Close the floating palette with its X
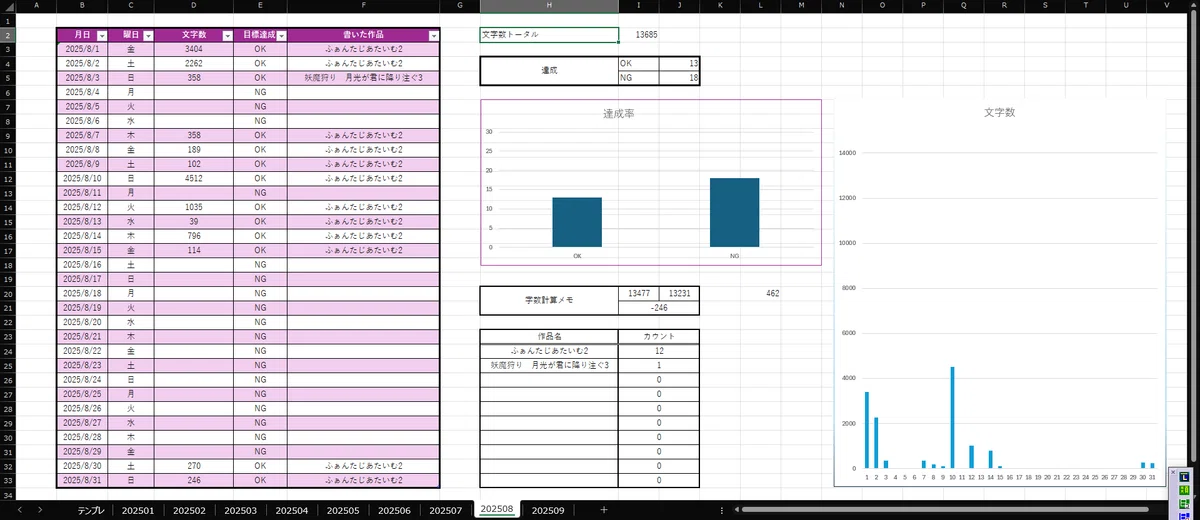The height and width of the screenshot is (520, 1200). point(1173,472)
